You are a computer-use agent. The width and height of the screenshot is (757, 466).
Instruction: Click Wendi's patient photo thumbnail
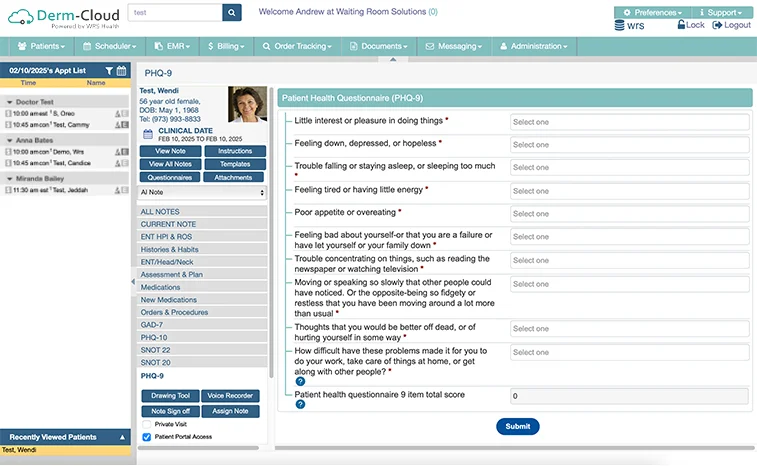pos(247,104)
